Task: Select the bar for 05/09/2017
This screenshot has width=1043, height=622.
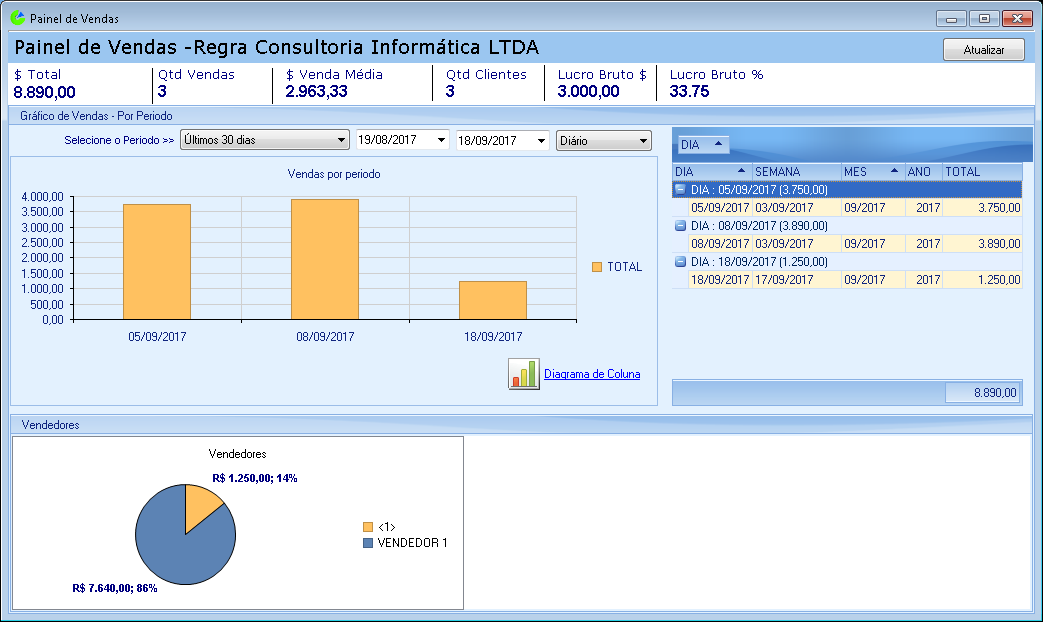Action: coord(157,262)
